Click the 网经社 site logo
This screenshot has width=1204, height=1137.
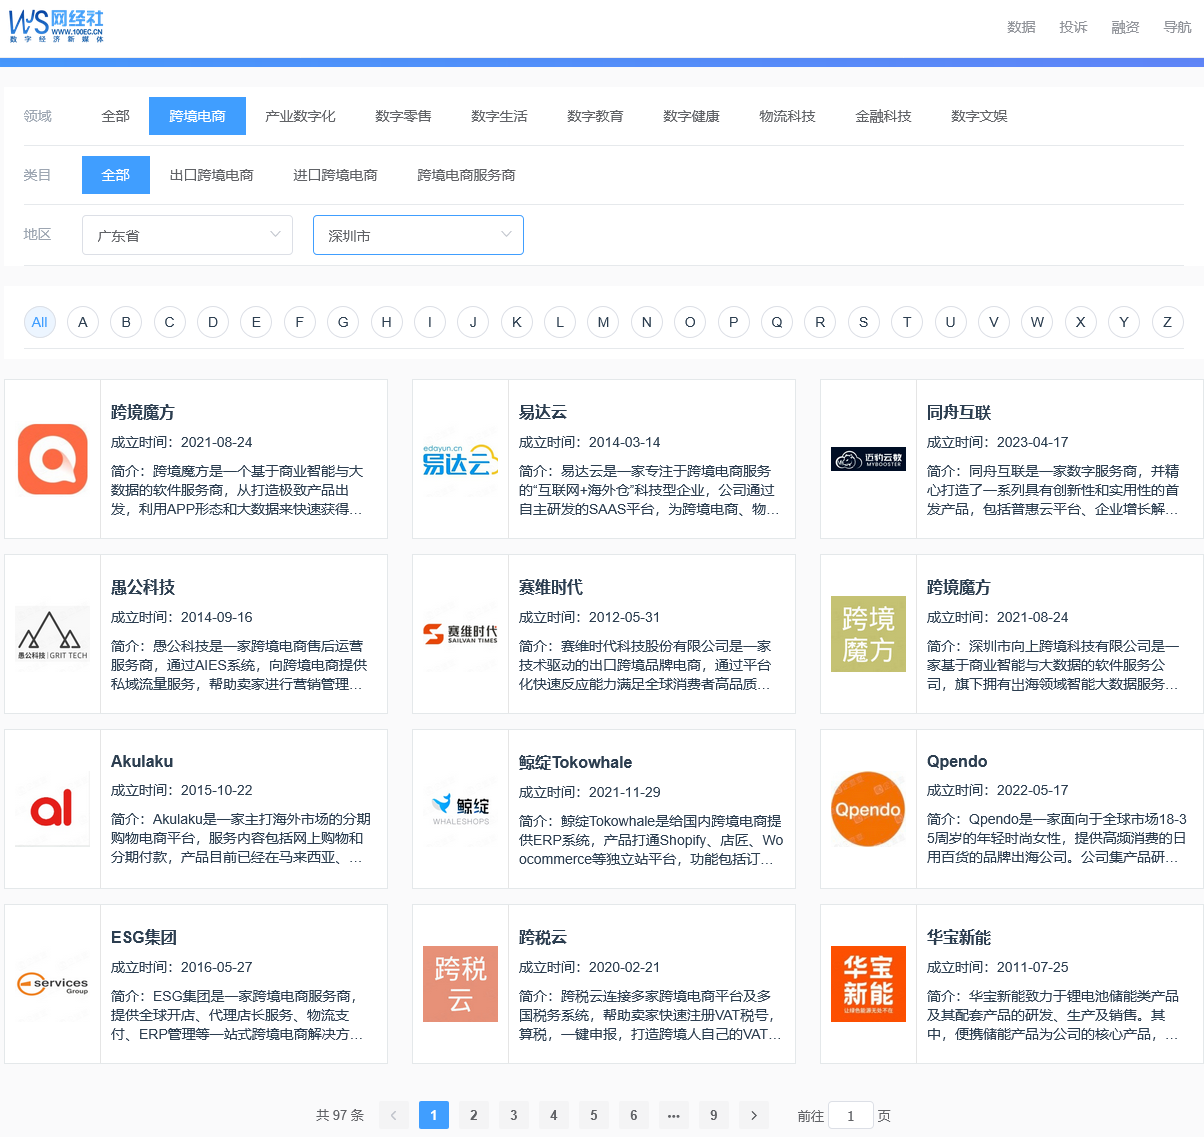pos(56,26)
